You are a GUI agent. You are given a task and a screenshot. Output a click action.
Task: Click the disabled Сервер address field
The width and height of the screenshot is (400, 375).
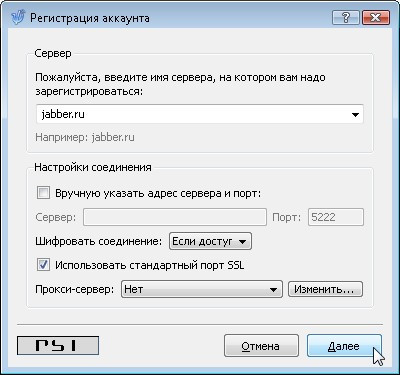click(175, 217)
